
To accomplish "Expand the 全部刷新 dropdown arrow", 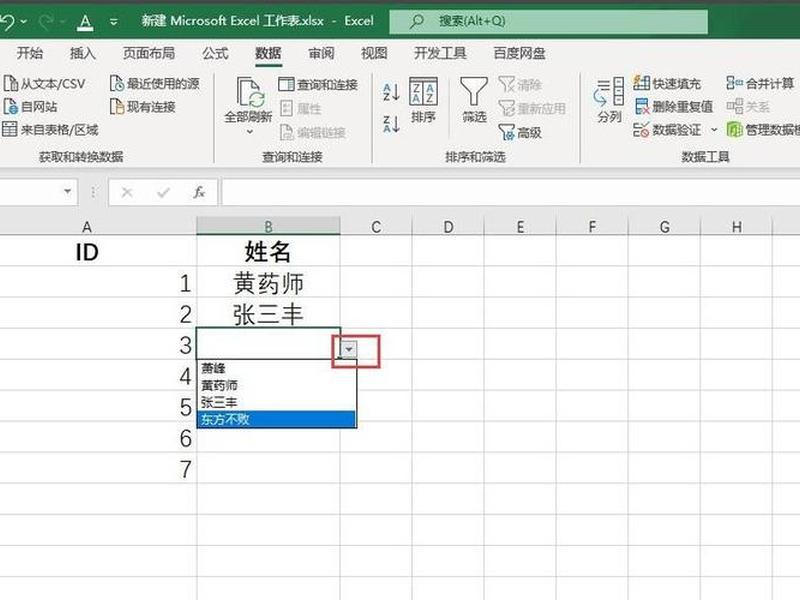I will [249, 132].
